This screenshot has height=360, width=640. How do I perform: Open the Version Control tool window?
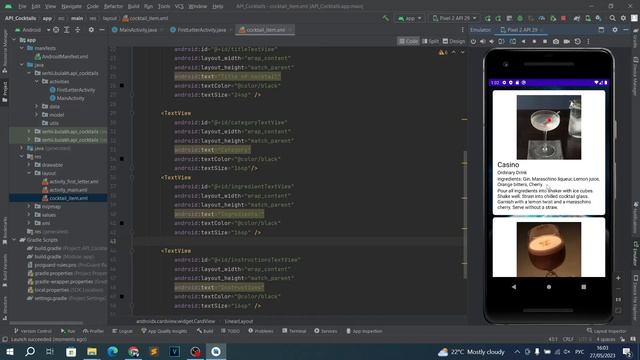tap(33, 331)
